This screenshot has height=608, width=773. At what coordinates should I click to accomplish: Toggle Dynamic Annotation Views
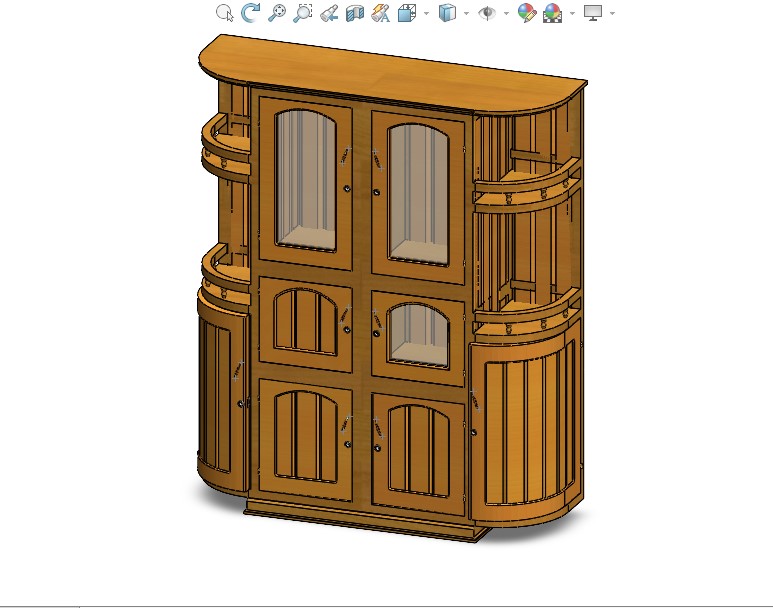click(381, 13)
